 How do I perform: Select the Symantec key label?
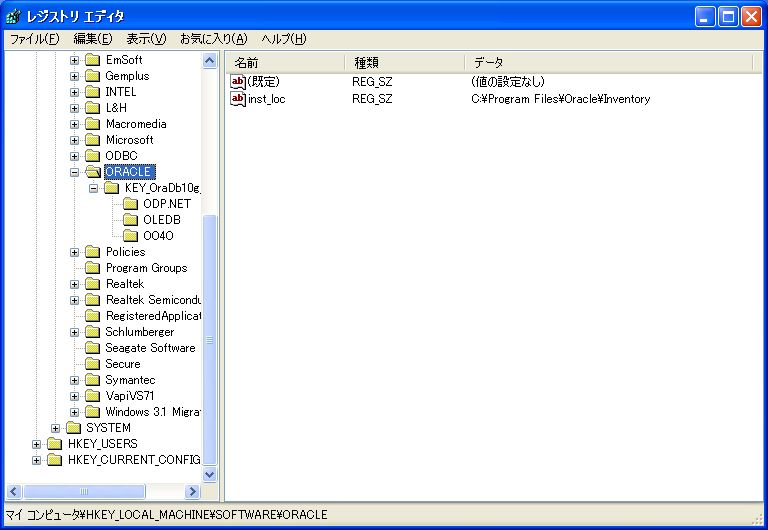pyautogui.click(x=130, y=380)
